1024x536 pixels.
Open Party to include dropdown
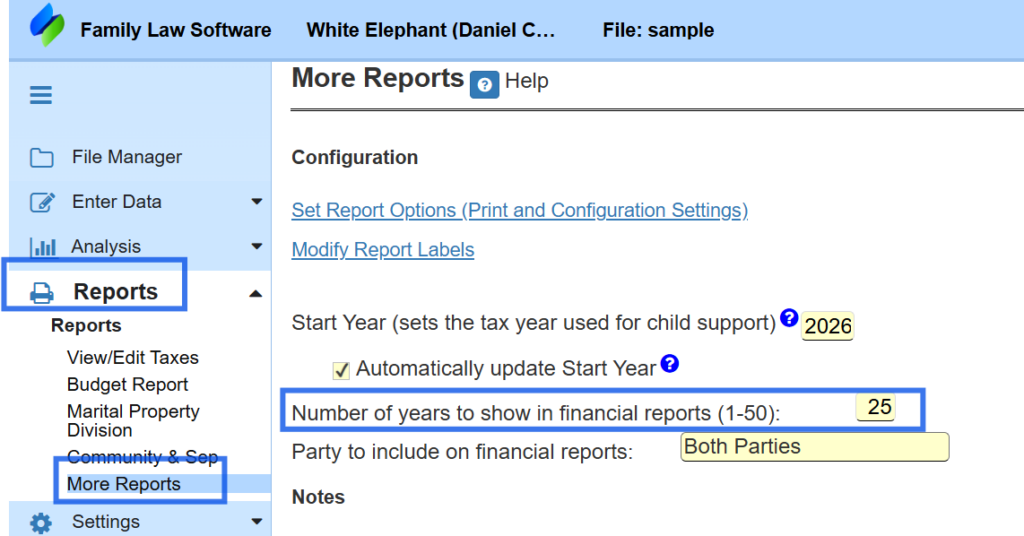814,447
